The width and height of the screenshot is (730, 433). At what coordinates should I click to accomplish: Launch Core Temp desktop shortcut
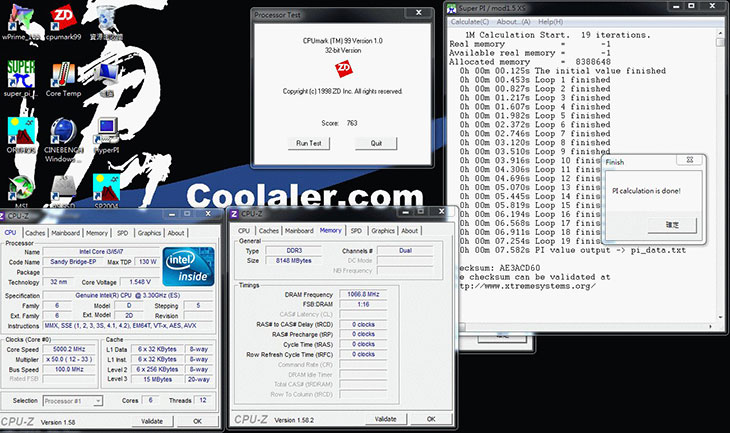[x=63, y=78]
